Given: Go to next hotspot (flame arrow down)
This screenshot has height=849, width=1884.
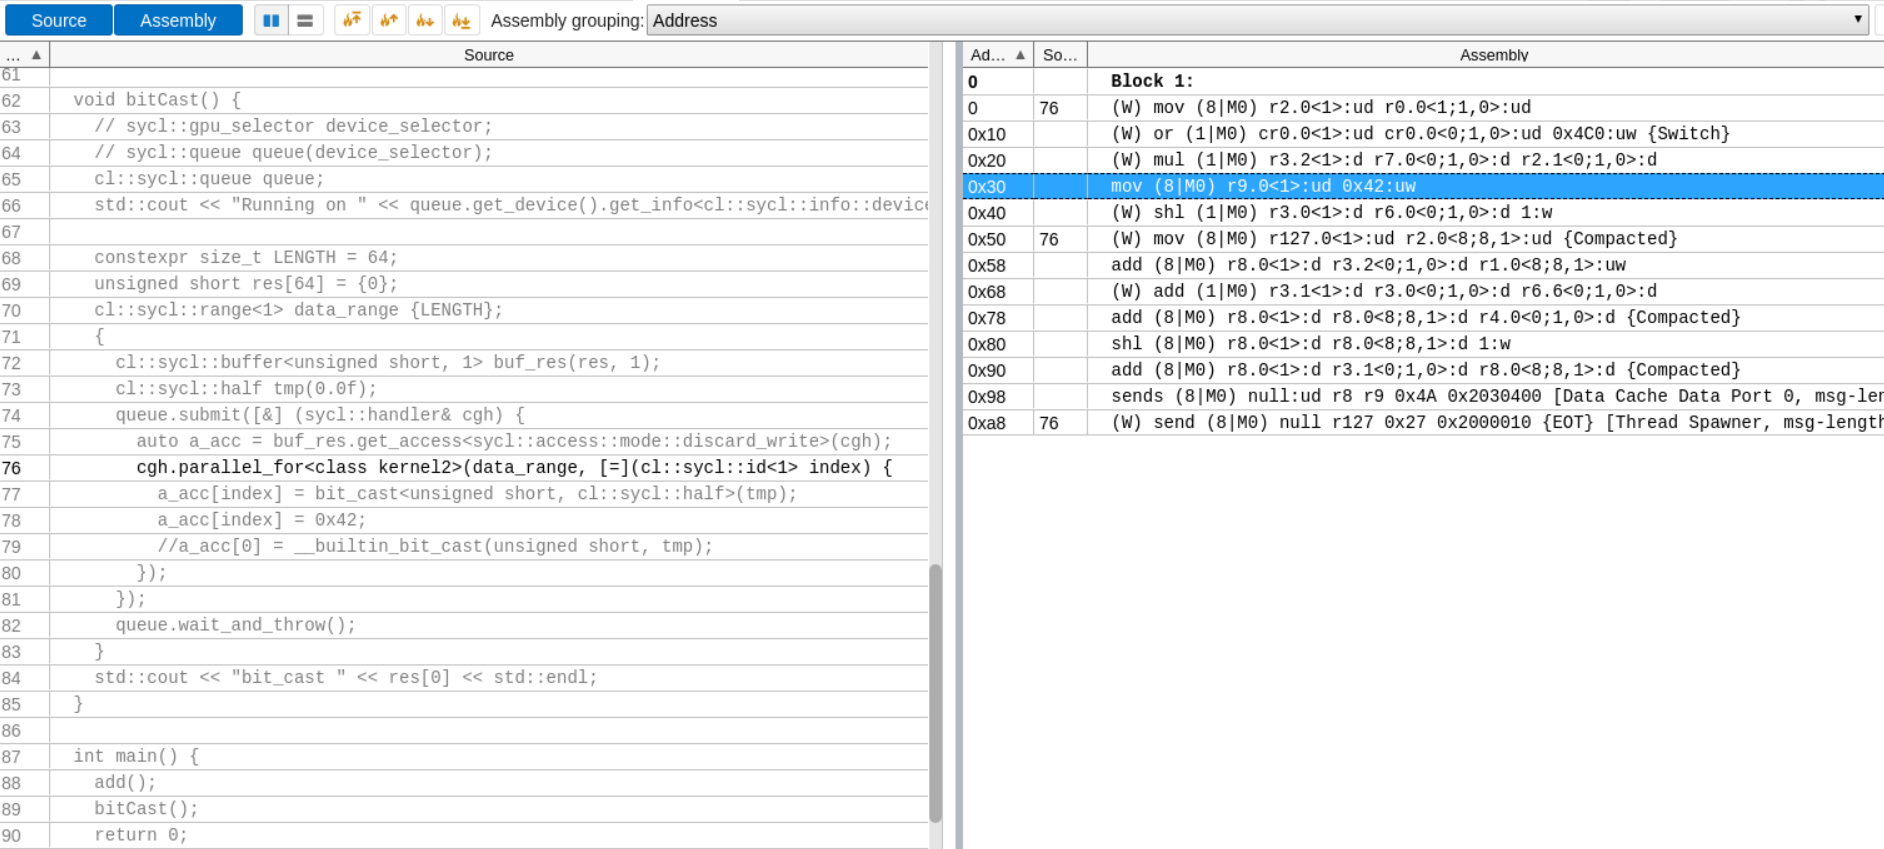Looking at the screenshot, I should click(x=425, y=20).
